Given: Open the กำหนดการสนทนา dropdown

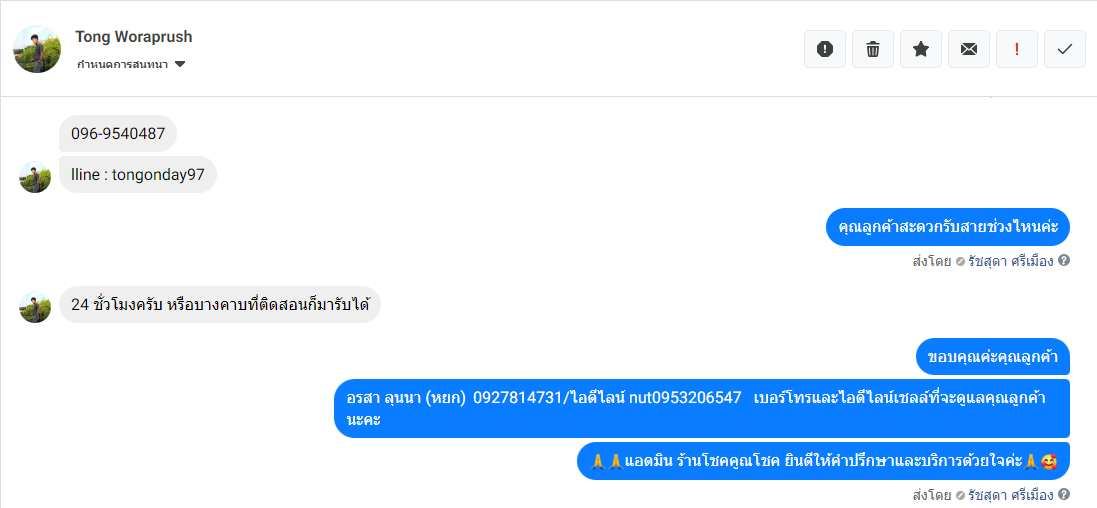Looking at the screenshot, I should click(x=123, y=65).
